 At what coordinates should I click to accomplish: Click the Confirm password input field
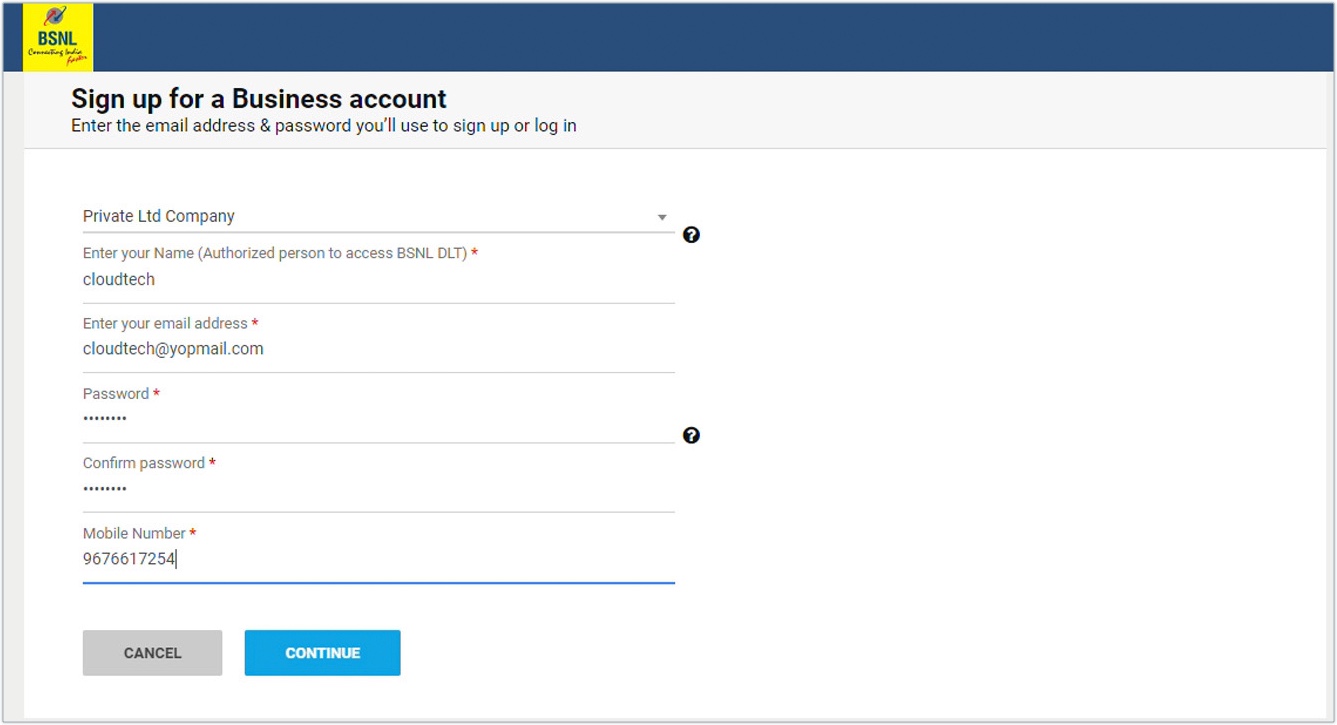pos(378,487)
